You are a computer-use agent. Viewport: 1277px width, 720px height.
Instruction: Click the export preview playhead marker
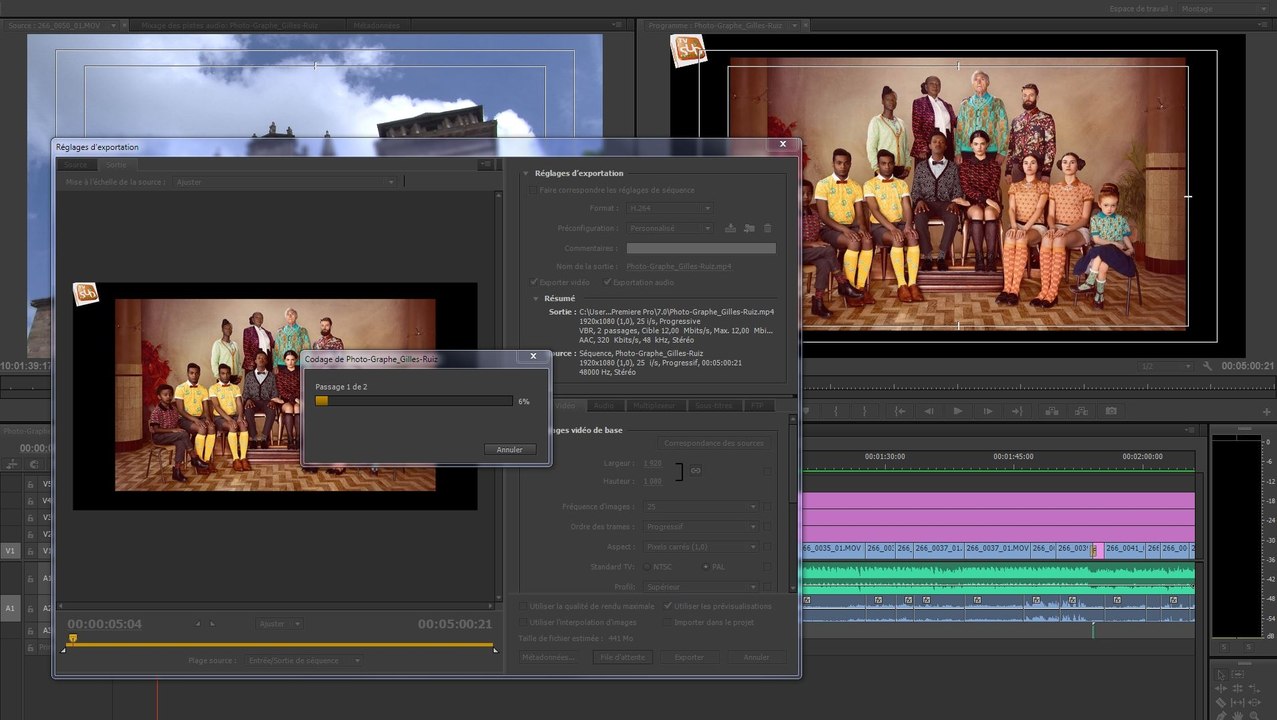73,638
